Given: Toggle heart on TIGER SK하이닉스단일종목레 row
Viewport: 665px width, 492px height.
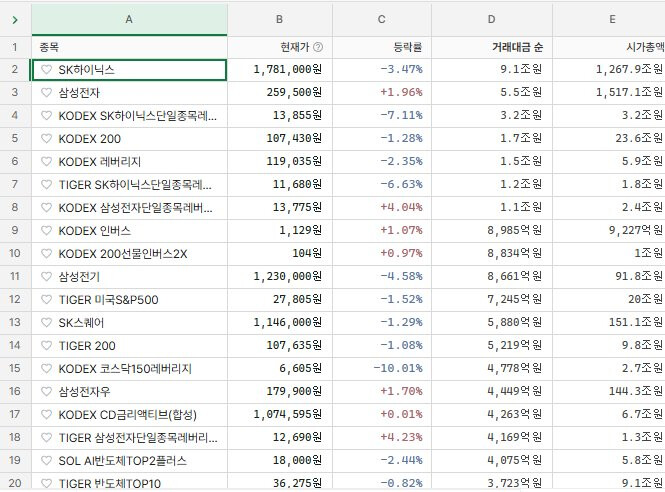Looking at the screenshot, I should pyautogui.click(x=46, y=184).
